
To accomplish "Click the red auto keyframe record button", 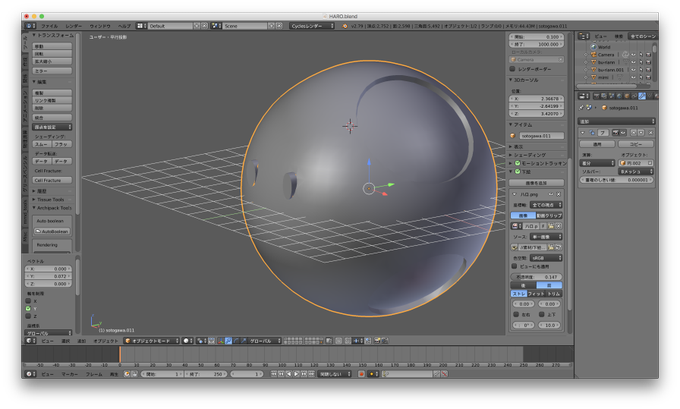I will click(x=361, y=374).
